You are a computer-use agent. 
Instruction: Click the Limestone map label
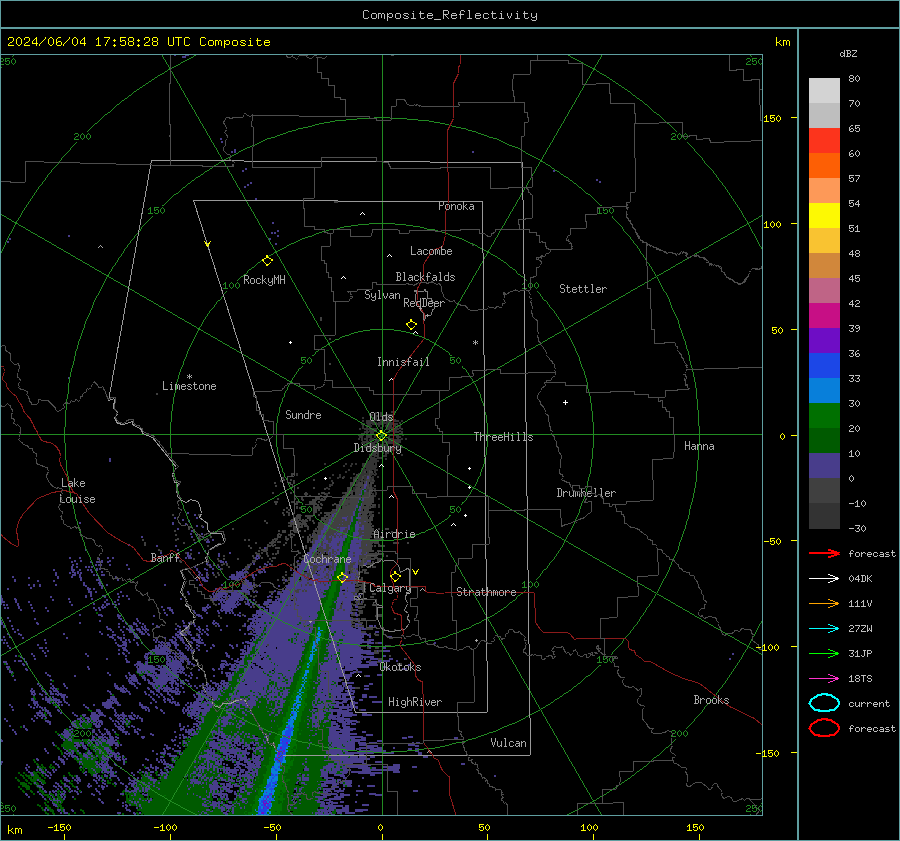click(189, 386)
